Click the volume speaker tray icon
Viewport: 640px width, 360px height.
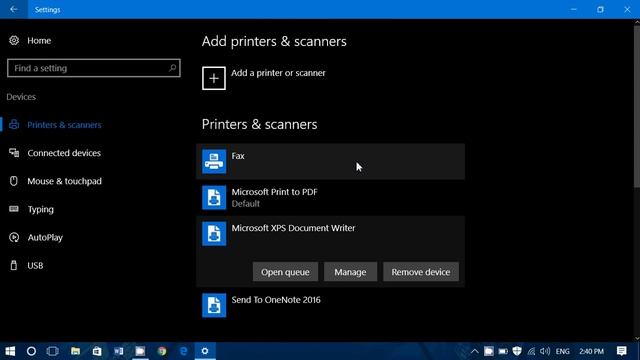pyautogui.click(x=545, y=351)
